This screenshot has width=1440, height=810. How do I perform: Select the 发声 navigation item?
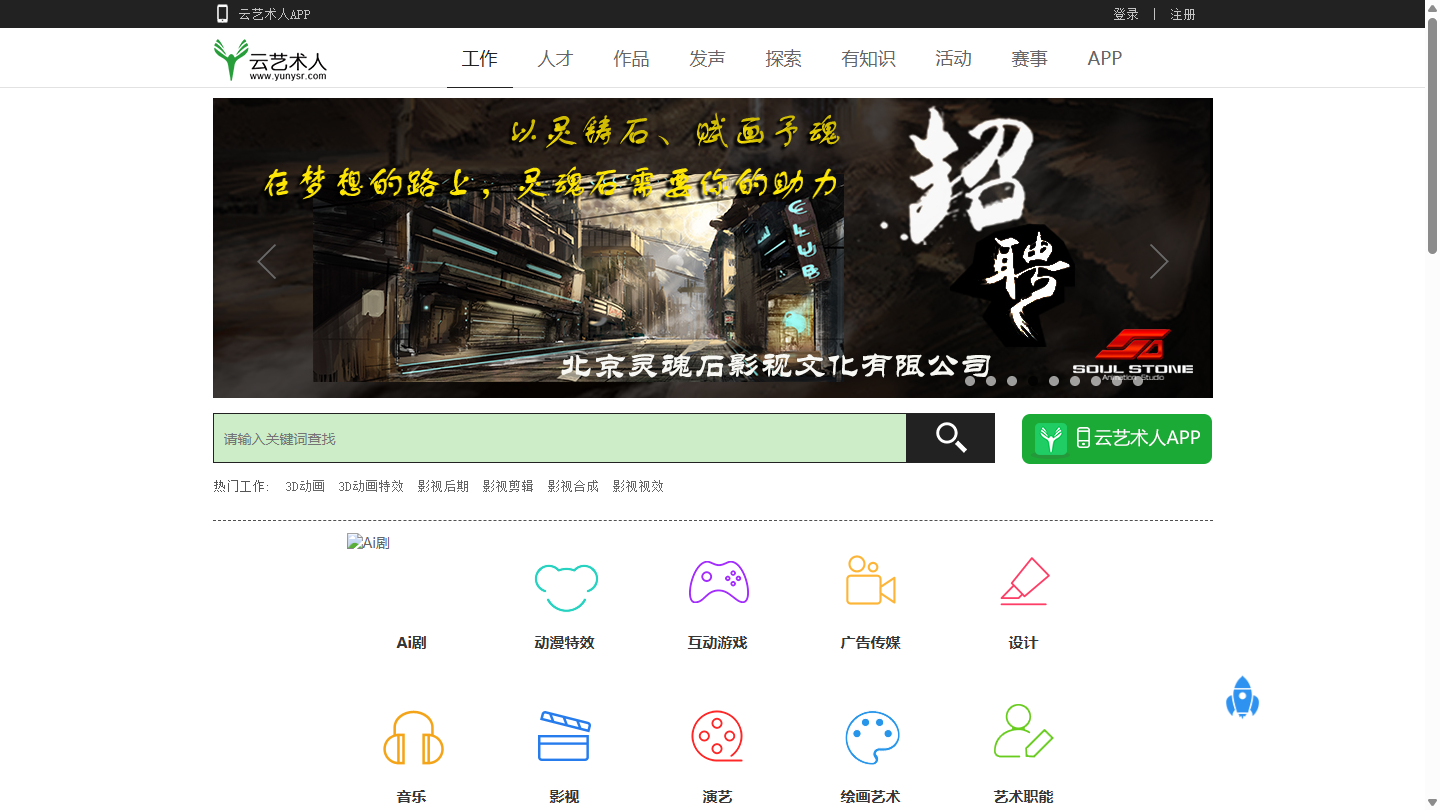pos(707,59)
